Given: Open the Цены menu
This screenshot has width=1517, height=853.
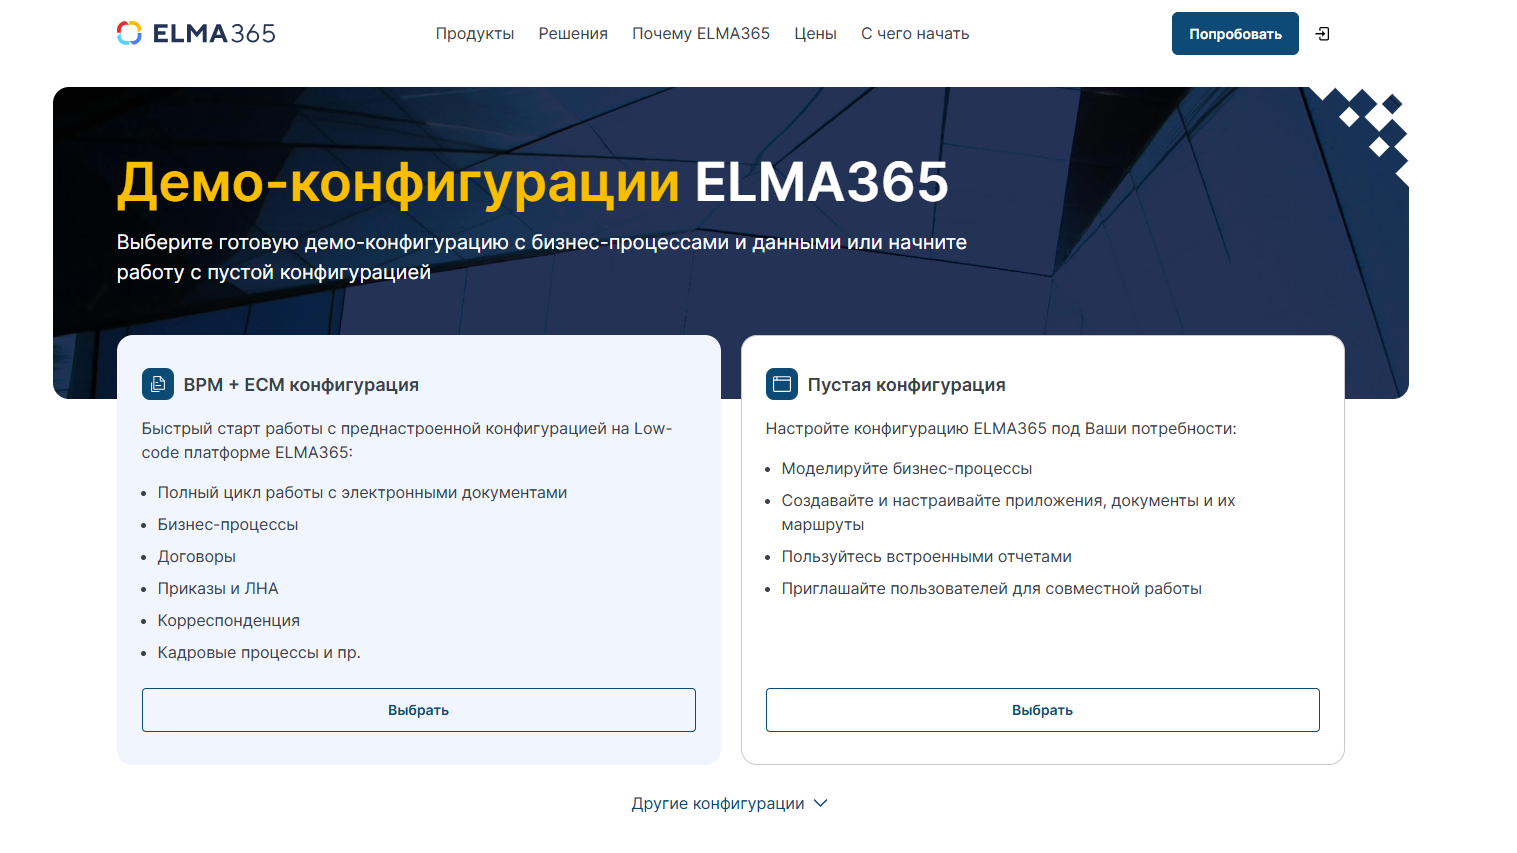Looking at the screenshot, I should tap(815, 33).
